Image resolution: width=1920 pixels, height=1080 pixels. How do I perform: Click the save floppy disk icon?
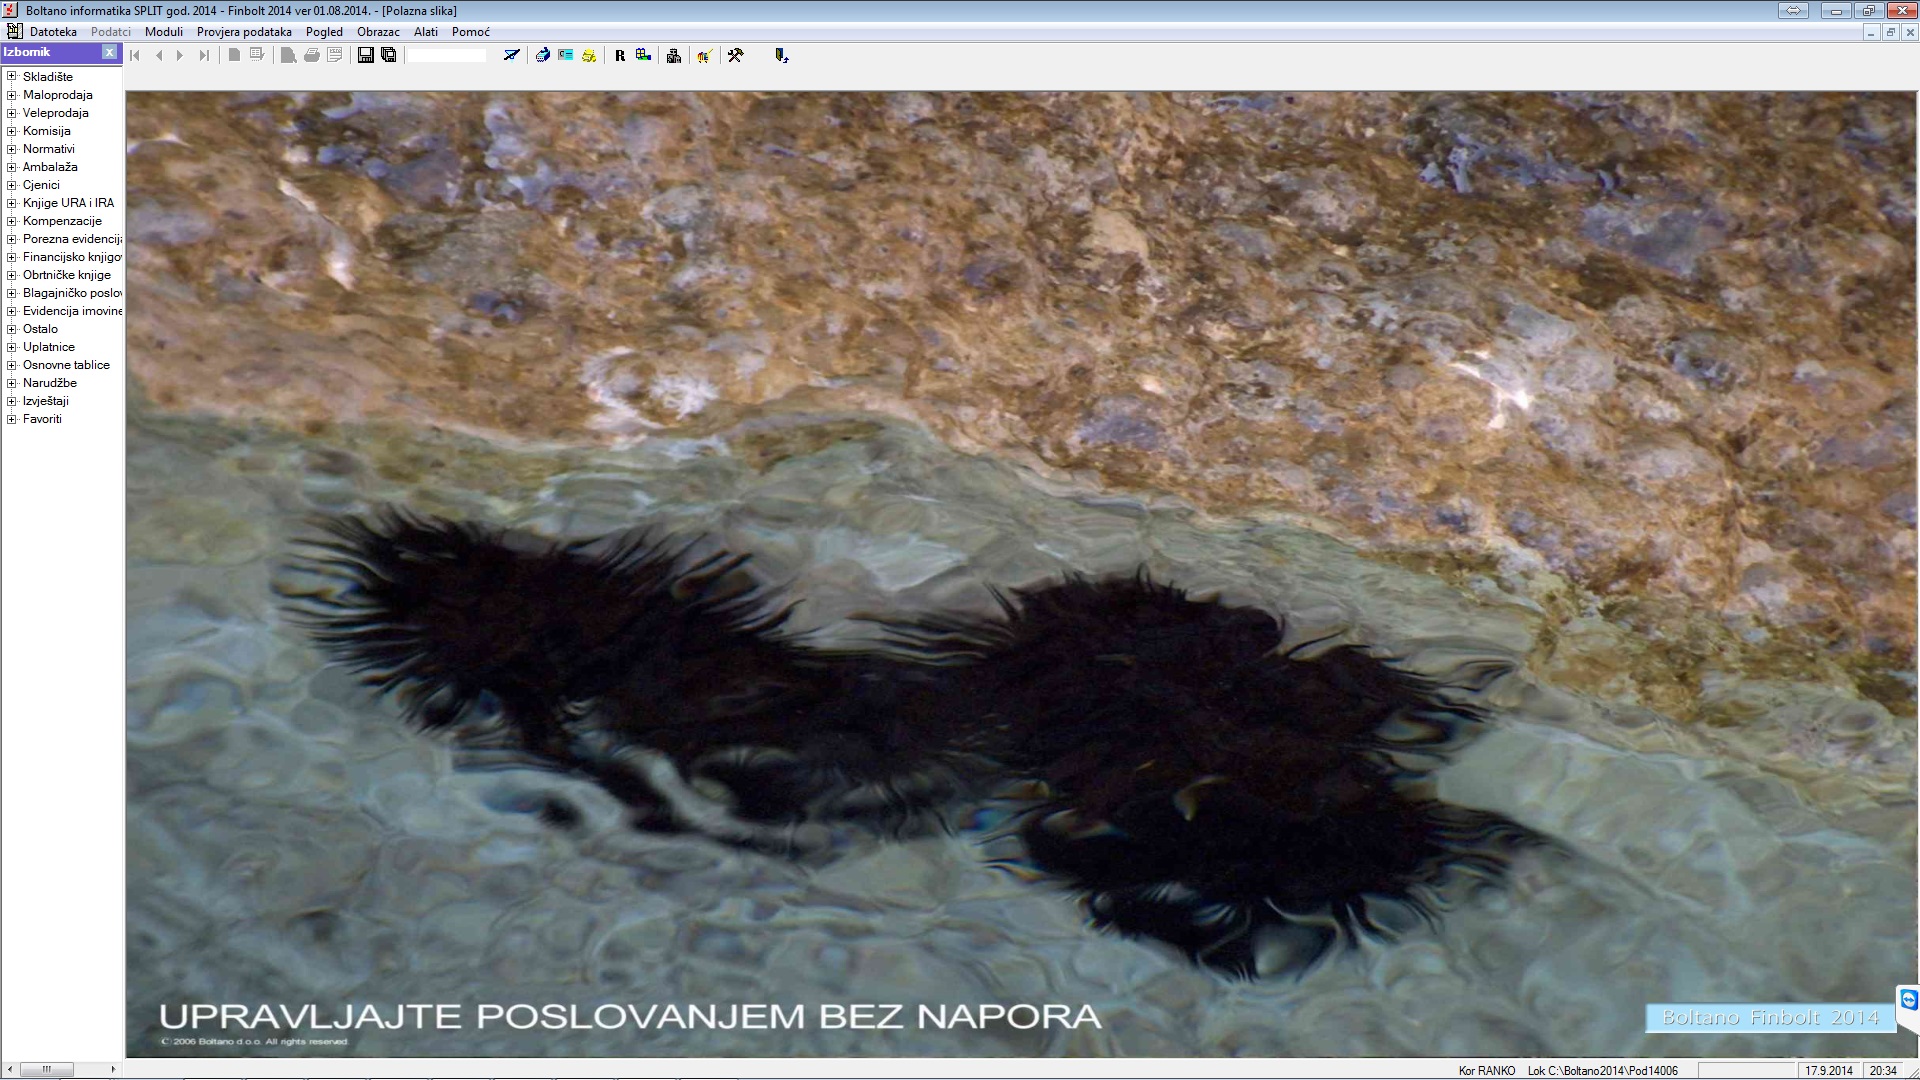click(x=365, y=56)
